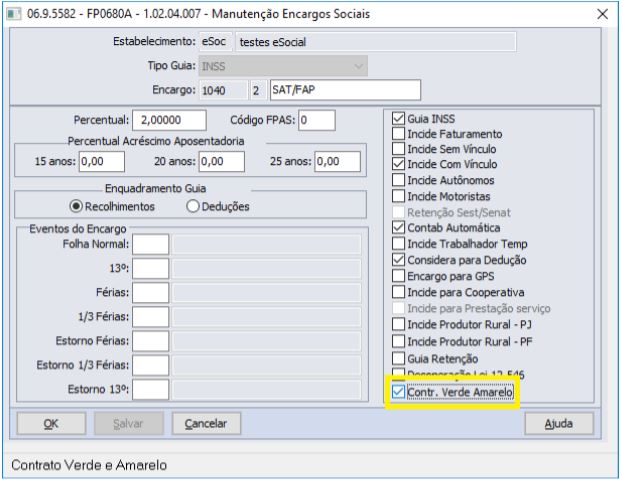Click the Percentual input field
Screen dimensions: 622x486
pos(169,120)
